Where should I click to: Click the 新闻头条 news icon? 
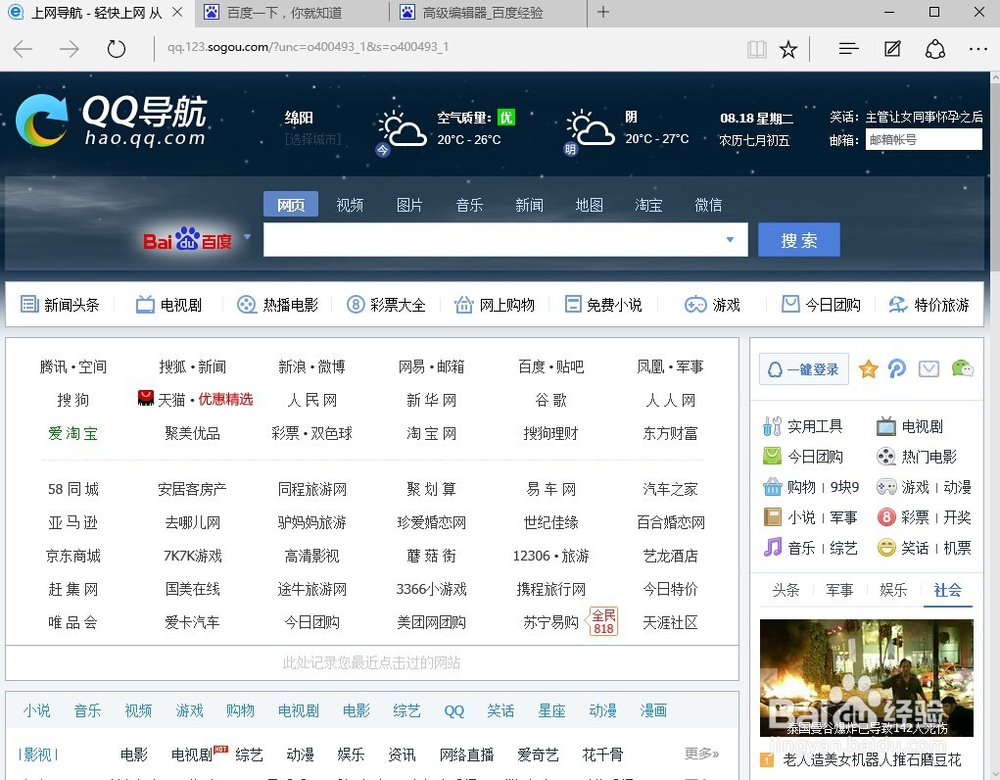[29, 304]
